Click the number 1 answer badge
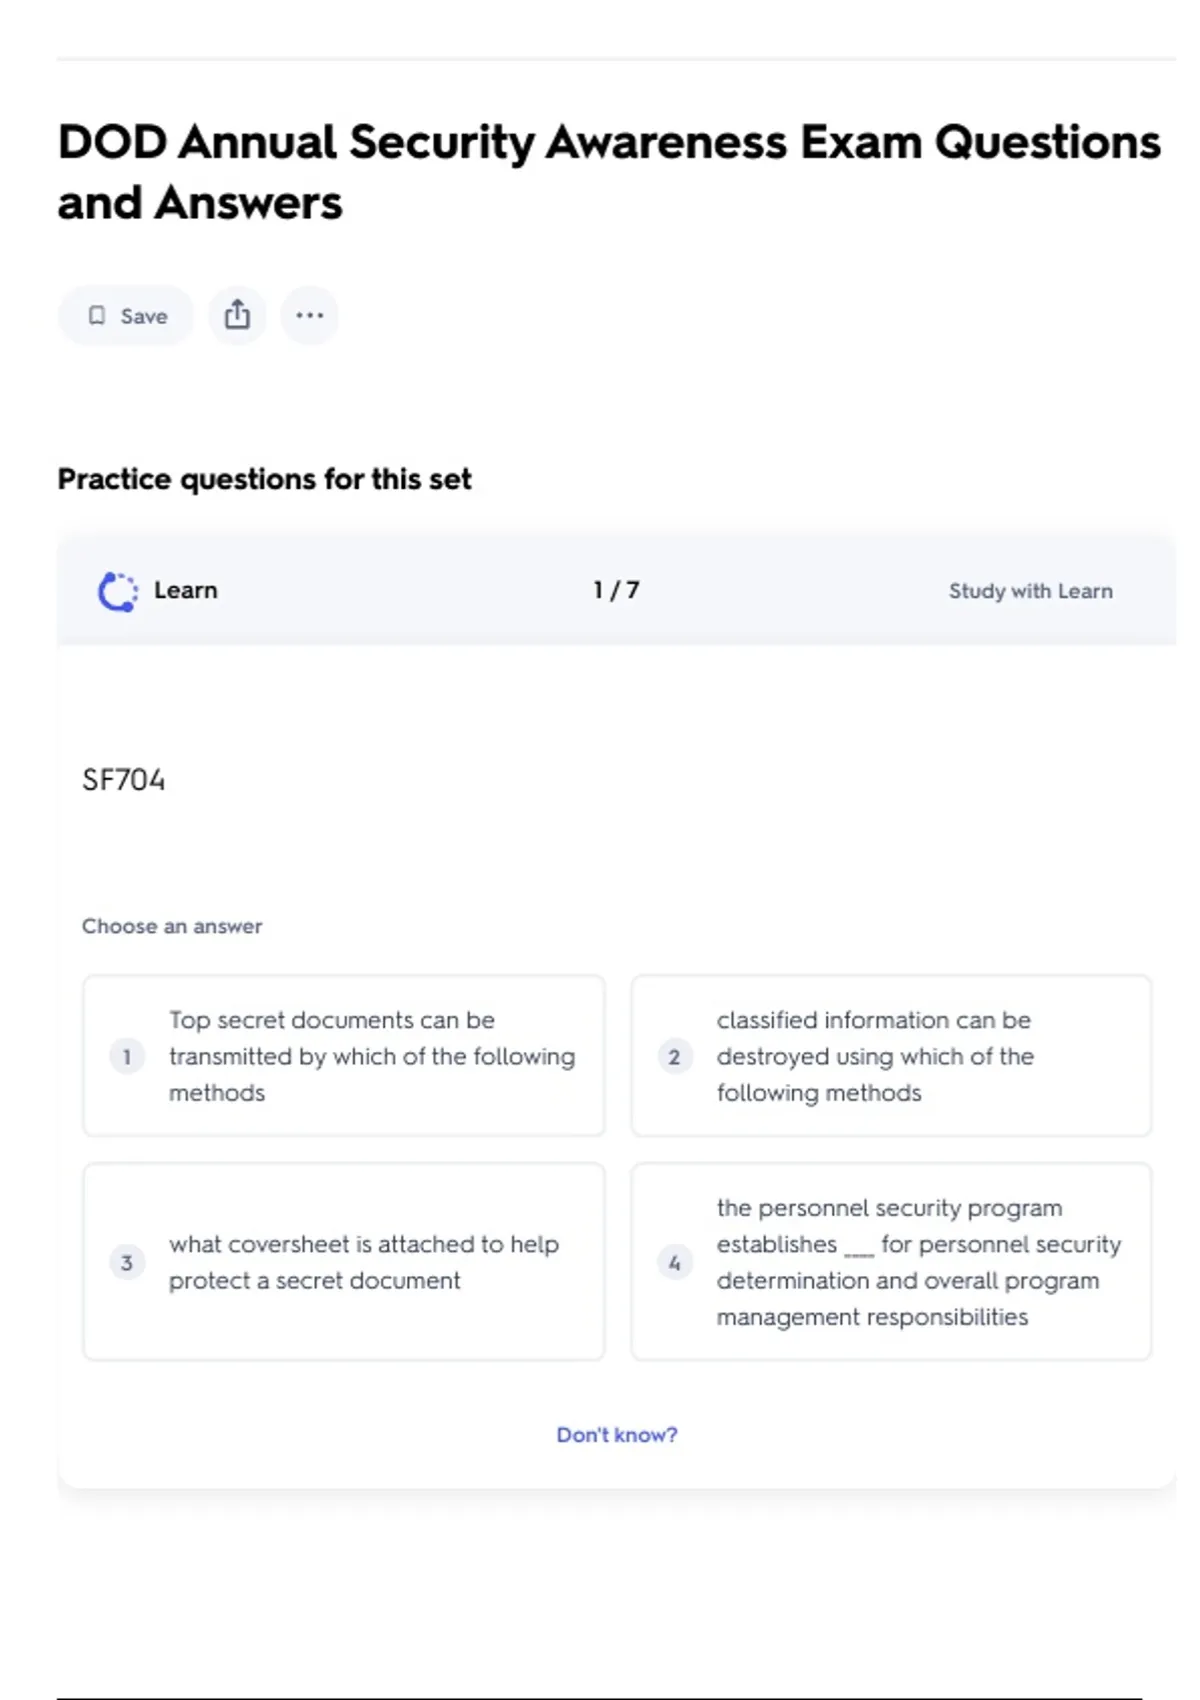 [x=127, y=1057]
